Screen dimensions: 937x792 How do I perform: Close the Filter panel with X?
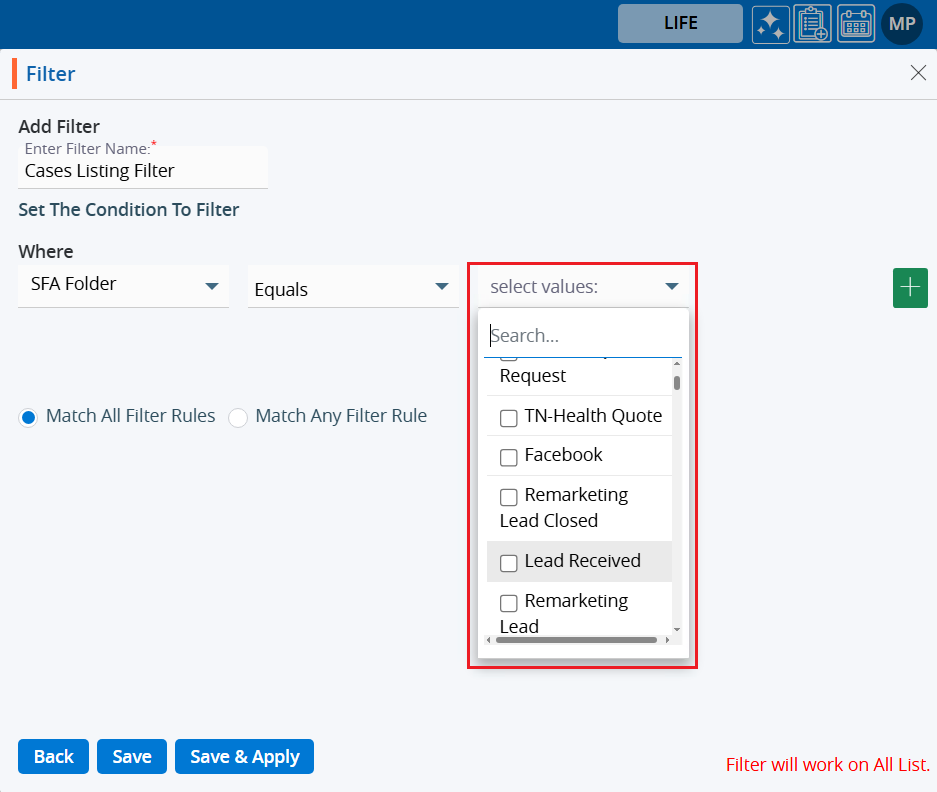pos(917,73)
